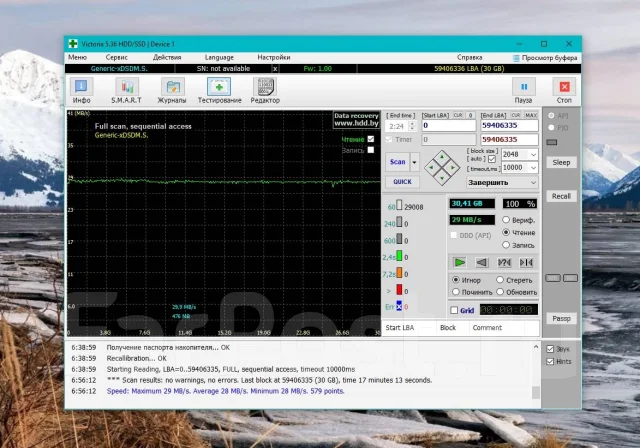Expand the timeout 10000 dropdown
This screenshot has height=448, width=640.
(533, 168)
